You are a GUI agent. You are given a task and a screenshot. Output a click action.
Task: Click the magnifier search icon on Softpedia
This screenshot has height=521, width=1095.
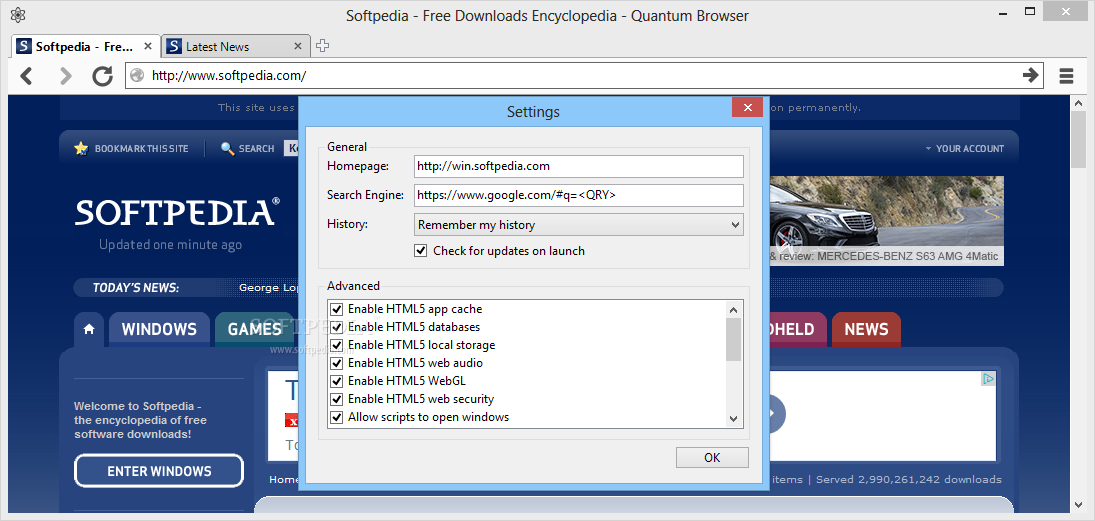click(x=228, y=148)
